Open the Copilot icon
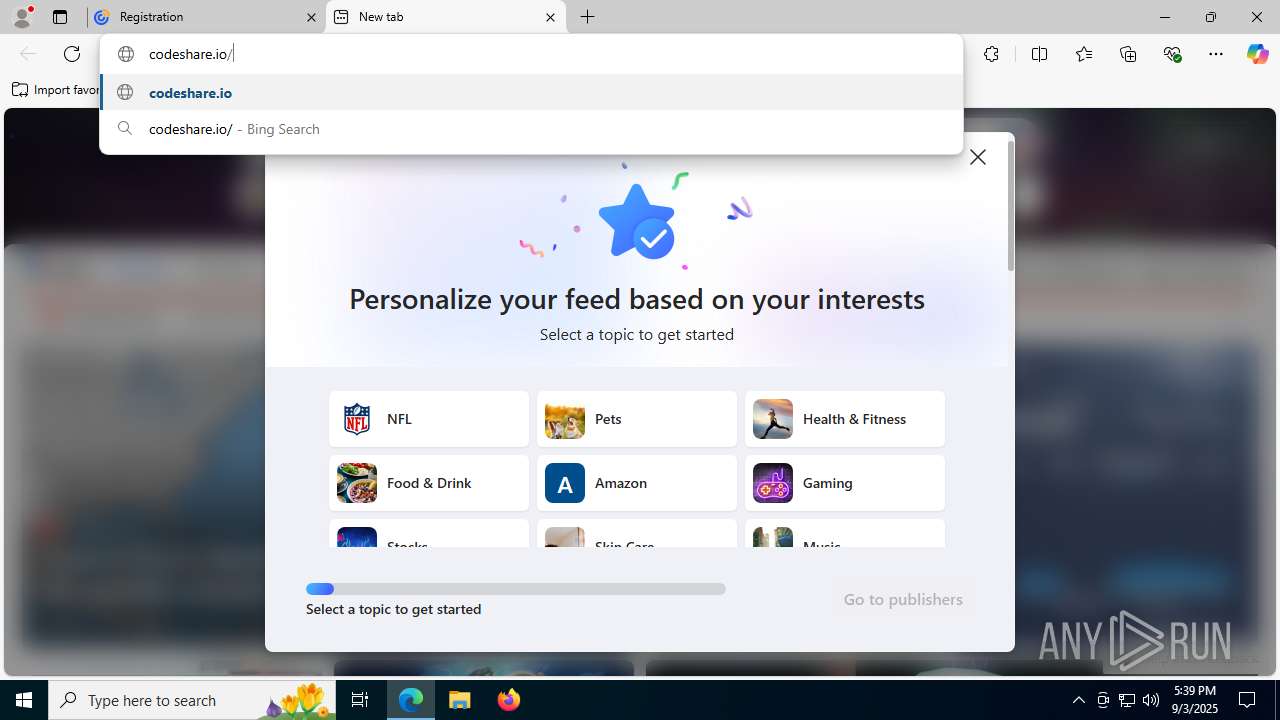 pyautogui.click(x=1257, y=54)
